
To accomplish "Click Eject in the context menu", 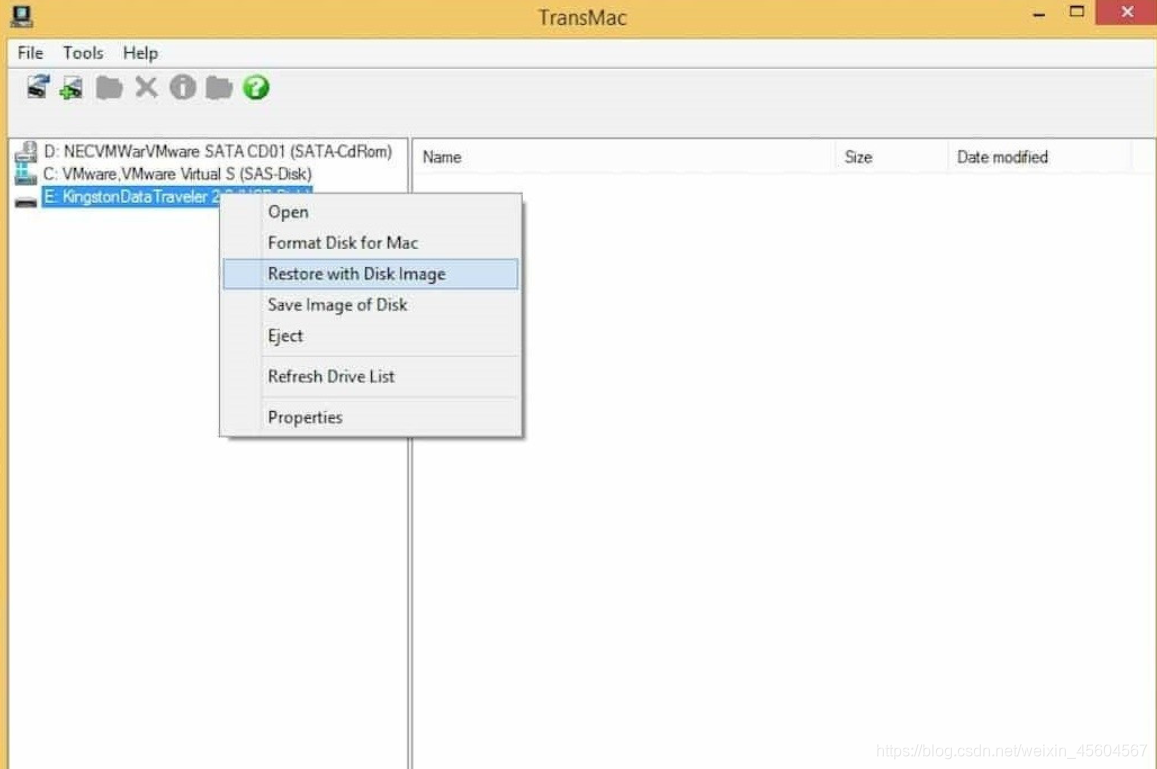I will 370,336.
